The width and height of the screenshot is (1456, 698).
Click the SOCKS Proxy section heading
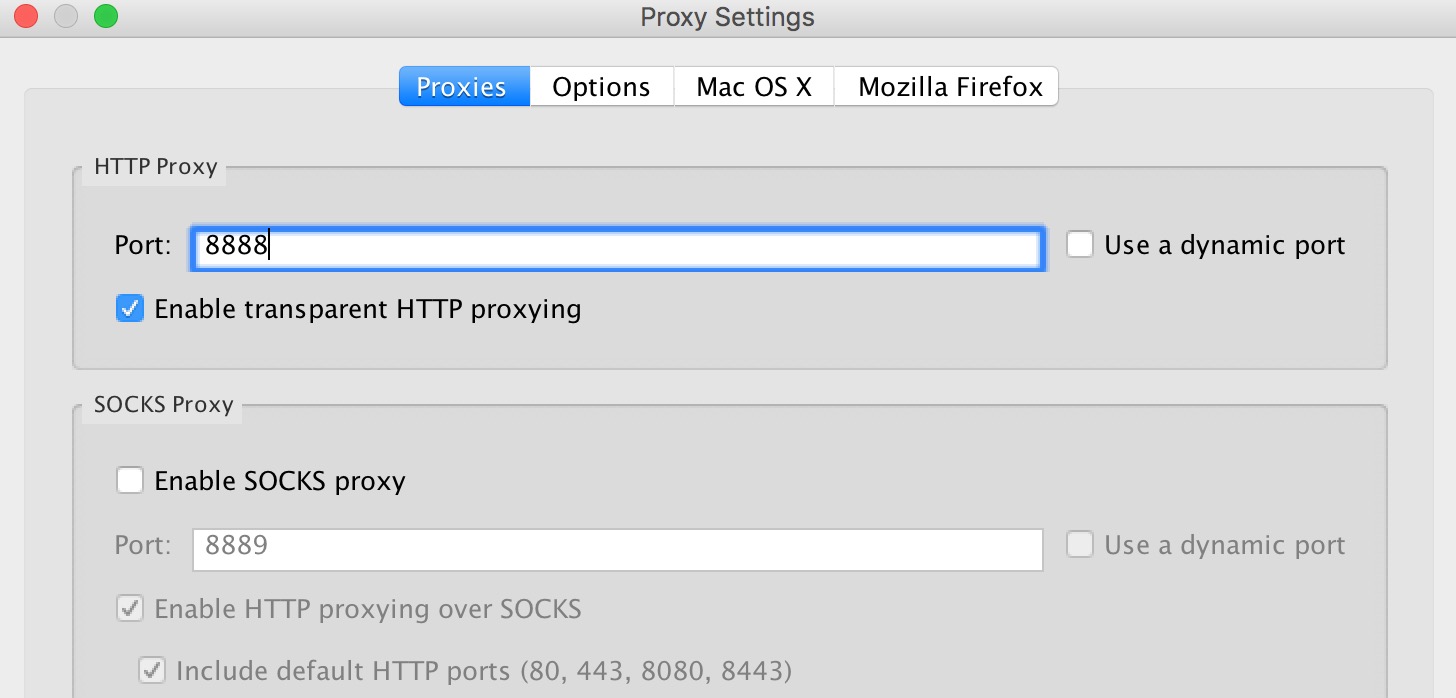[x=163, y=405]
